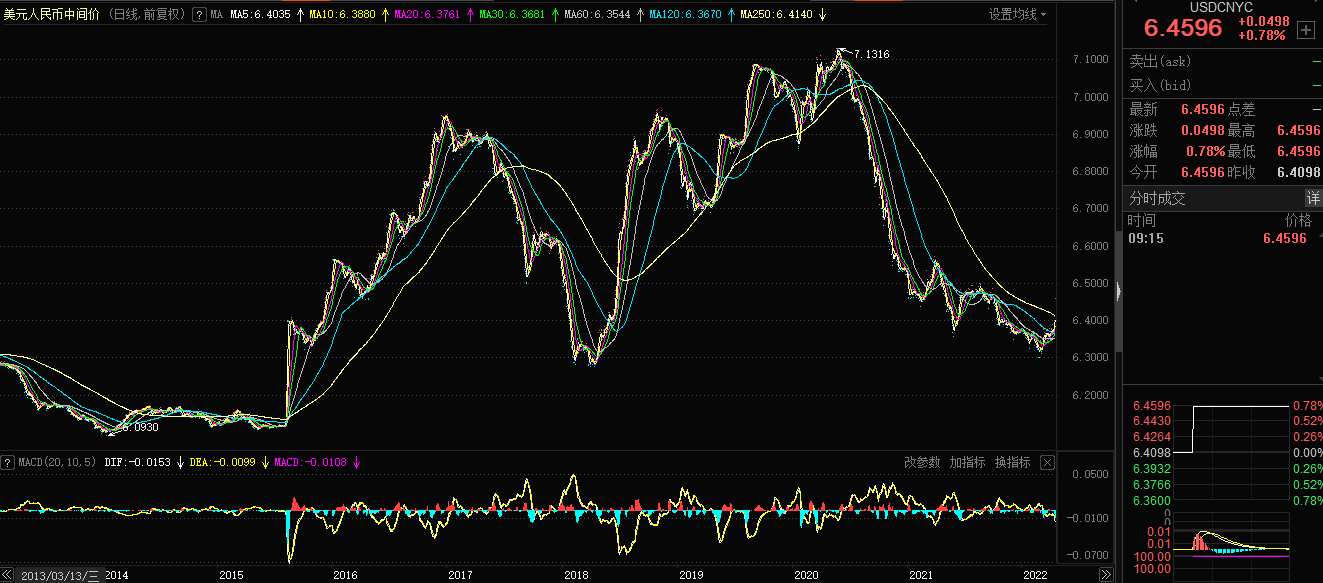The width and height of the screenshot is (1323, 583).
Task: Click 改参数 to edit indicator parameters
Action: click(x=922, y=462)
